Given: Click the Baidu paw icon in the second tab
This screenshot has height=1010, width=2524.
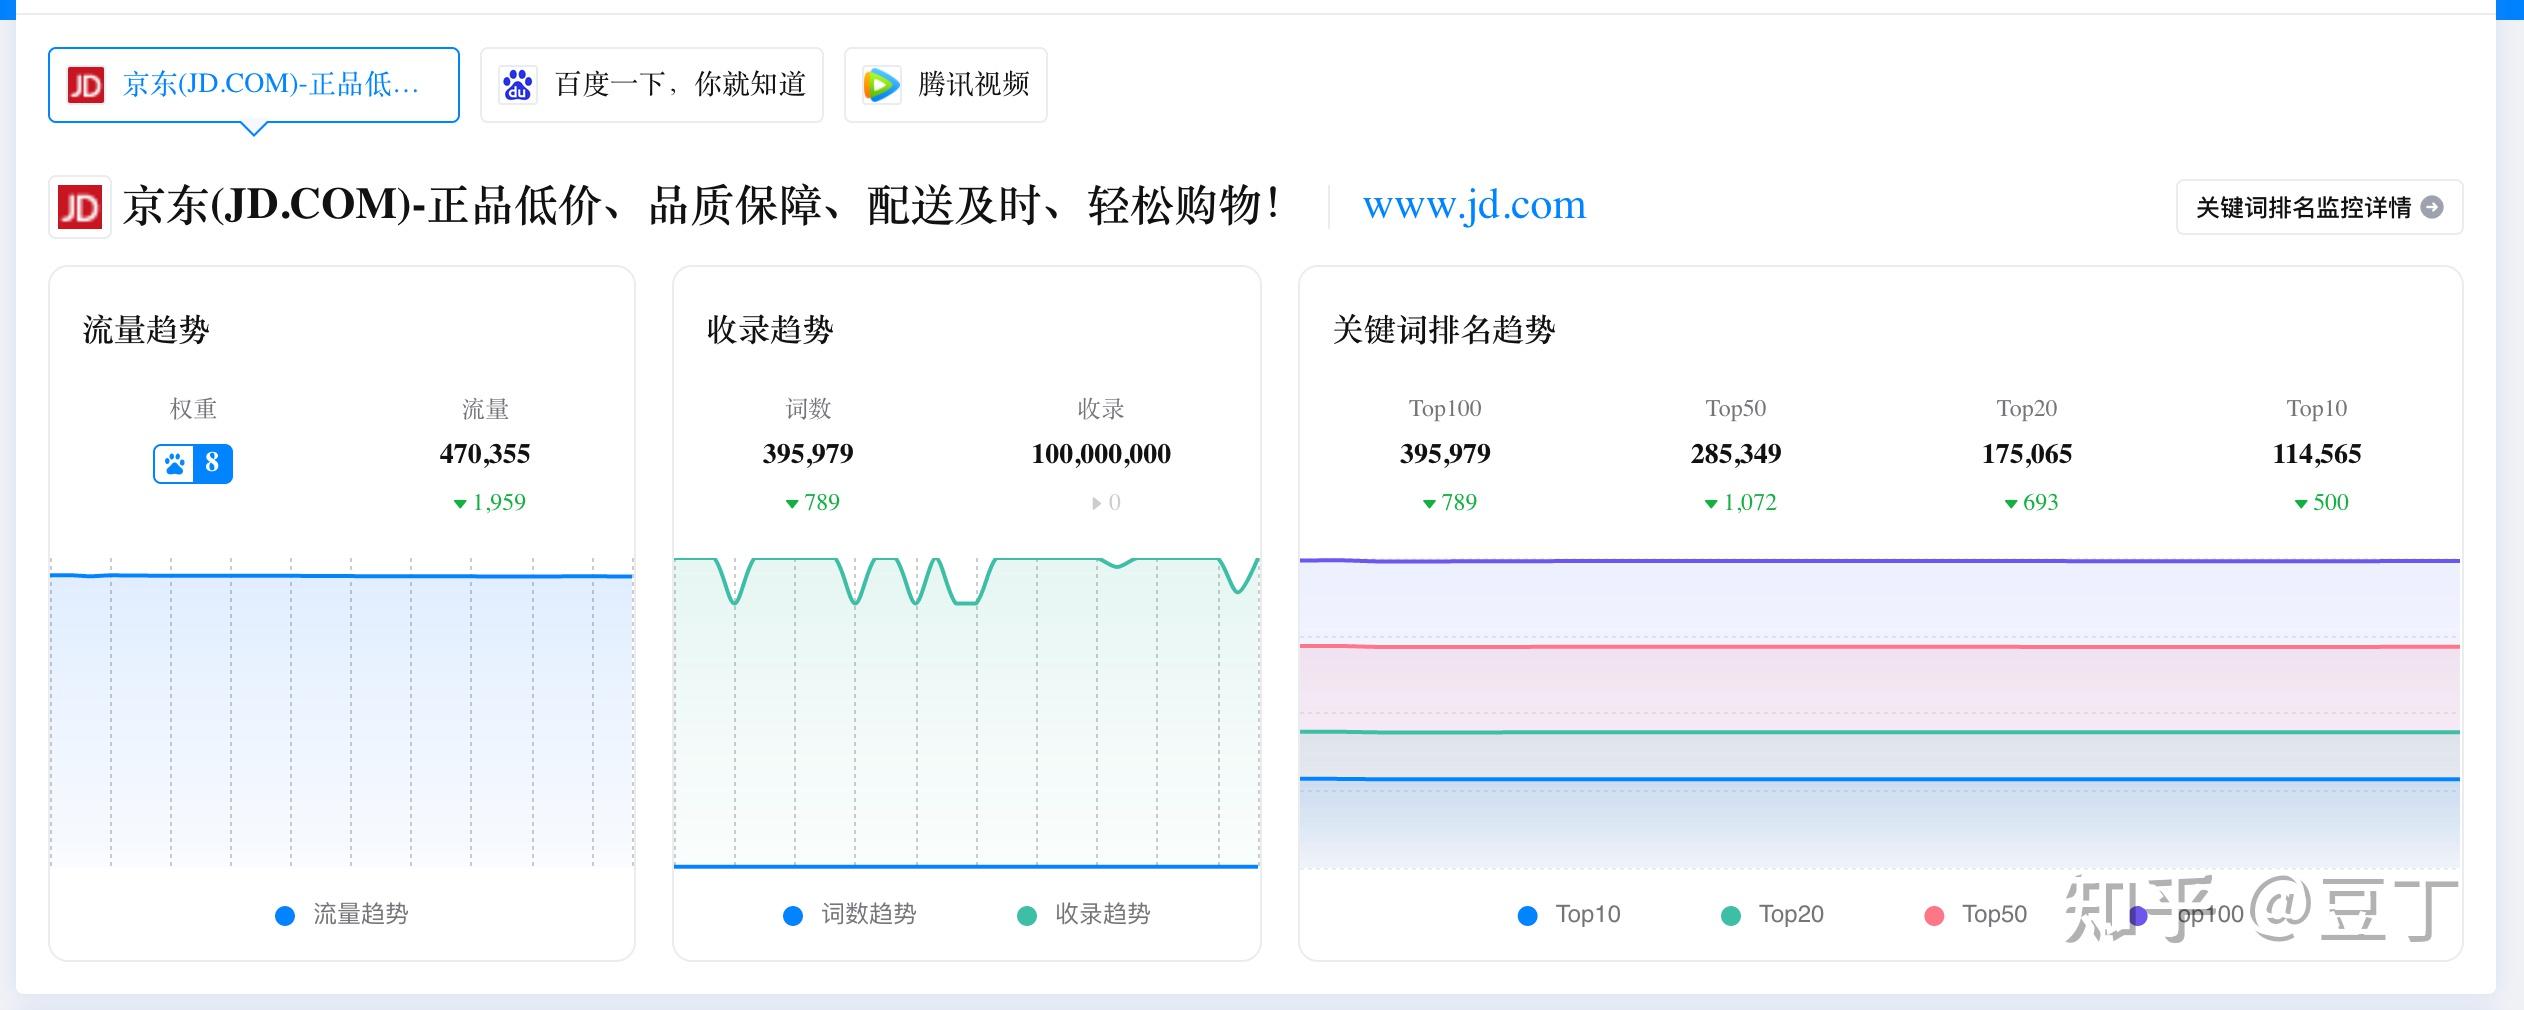Looking at the screenshot, I should (517, 85).
